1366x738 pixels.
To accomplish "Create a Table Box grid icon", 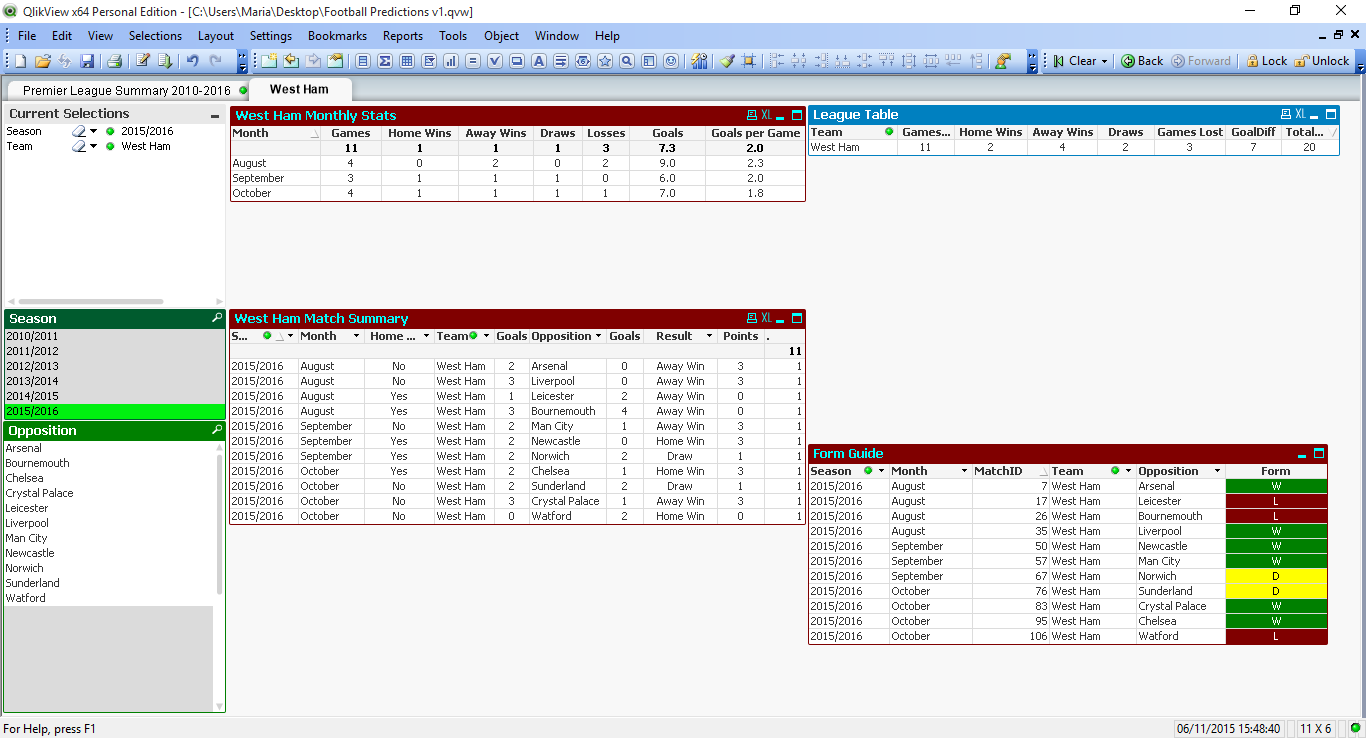I will coord(407,61).
